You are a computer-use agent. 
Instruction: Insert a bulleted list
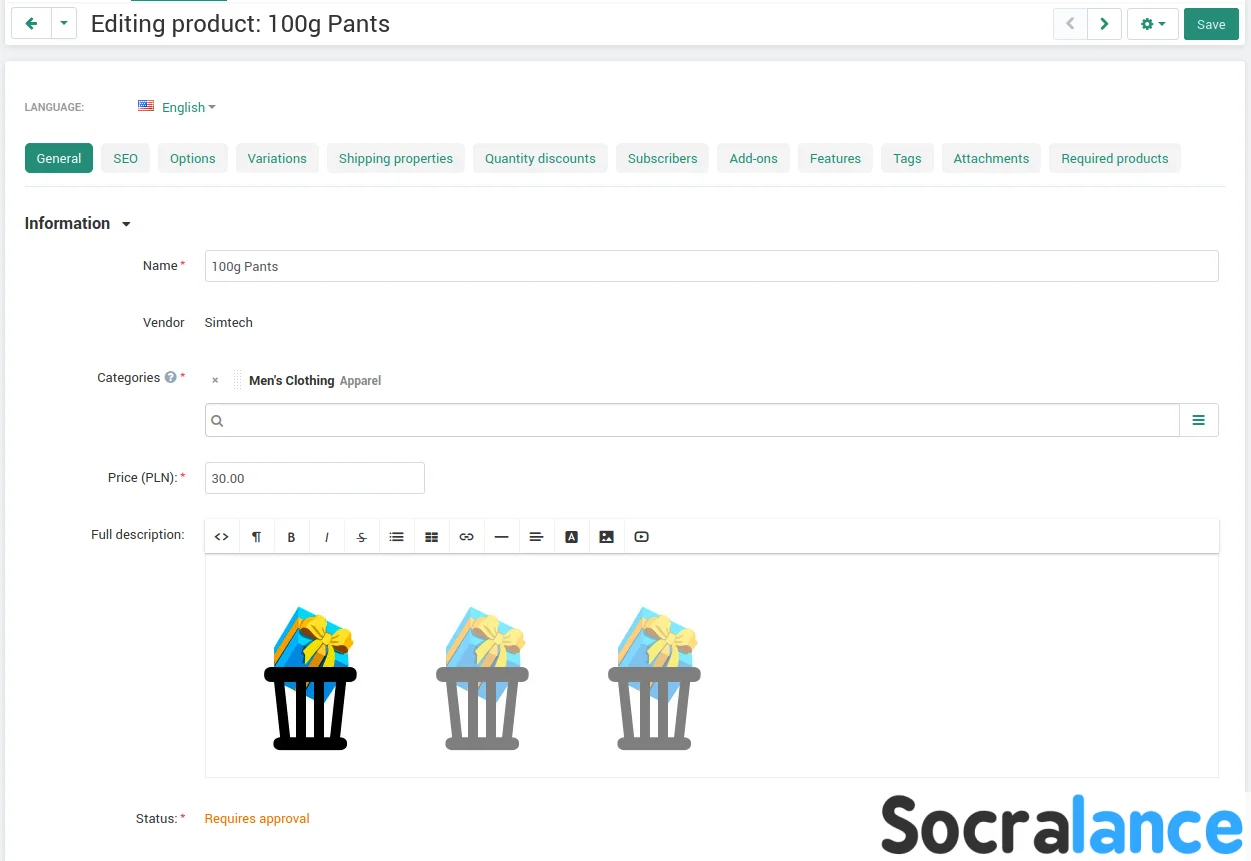click(397, 537)
